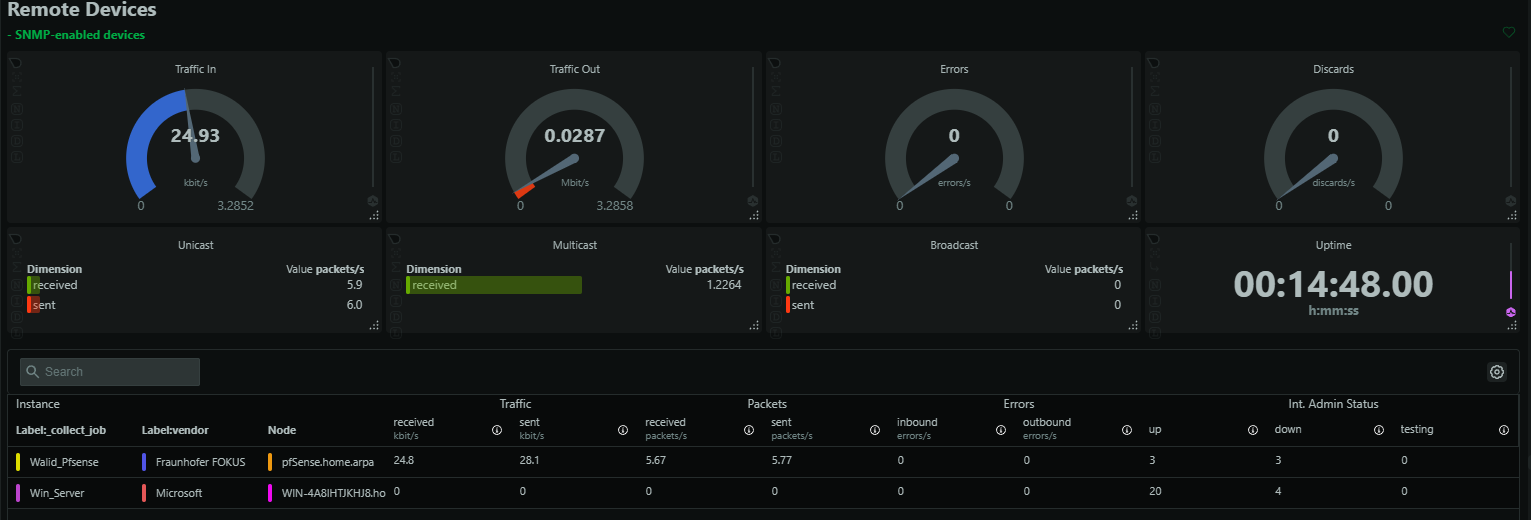Click yellow swatch beside Walid_Pfsense
1531x520 pixels.
(18, 462)
